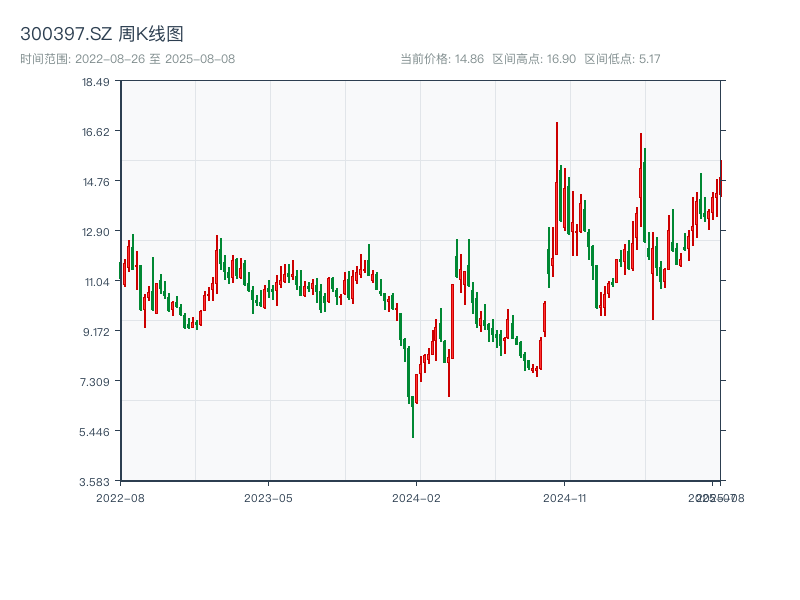Click the tallest red candle near 16.90 high
This screenshot has height=600, width=800.
(557, 188)
